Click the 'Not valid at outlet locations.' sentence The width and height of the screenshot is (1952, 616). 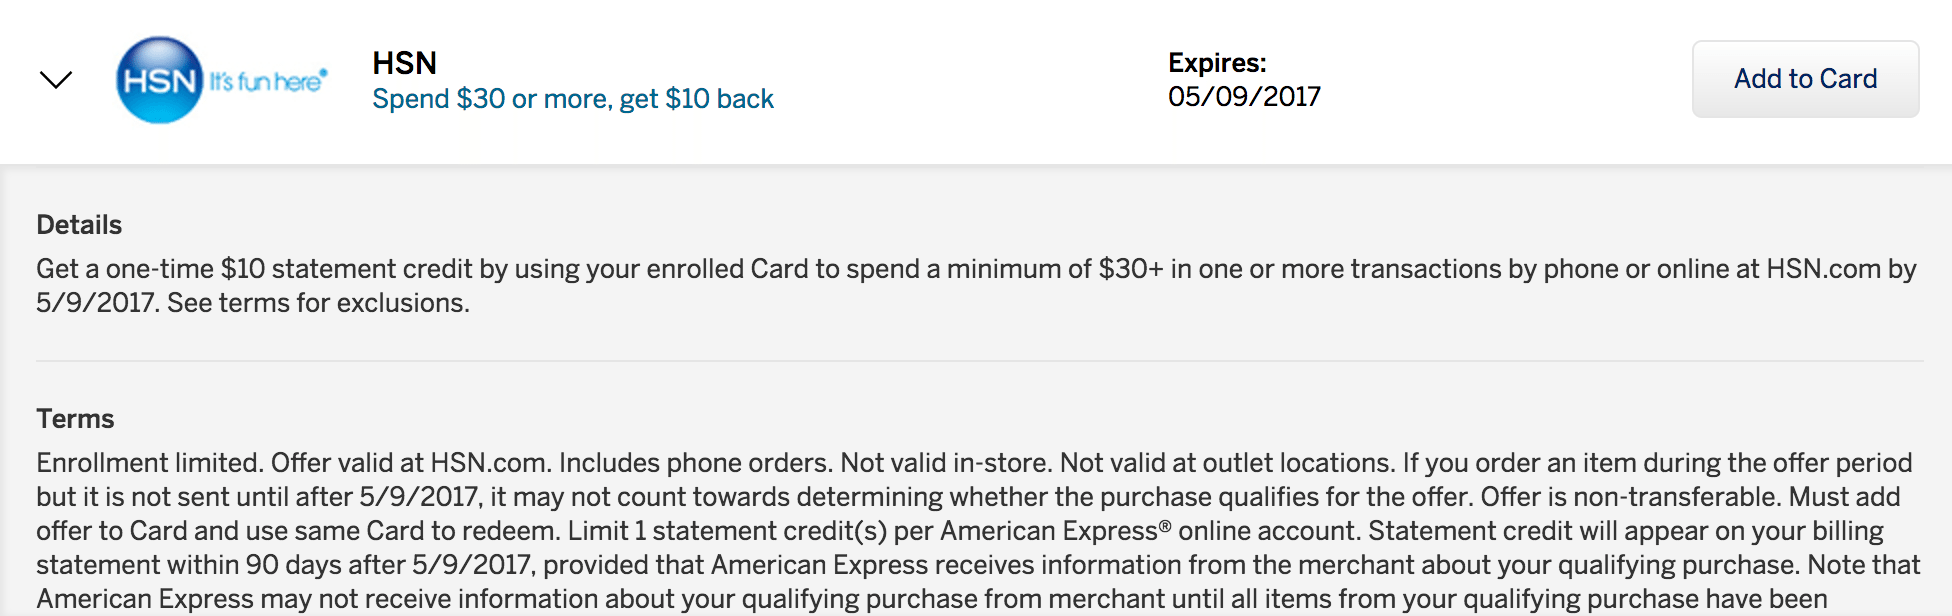tap(1227, 463)
